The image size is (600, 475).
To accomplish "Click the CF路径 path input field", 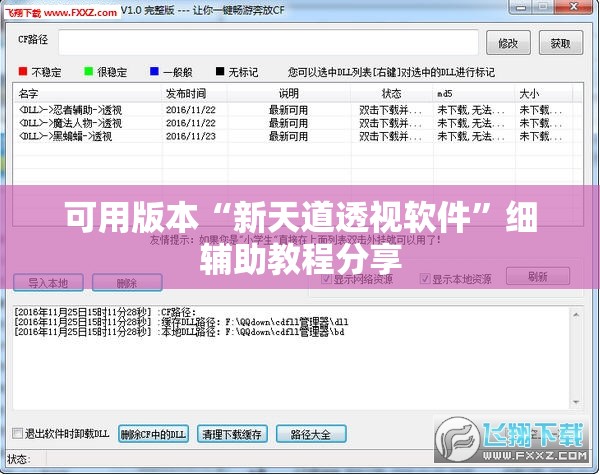I will coord(268,42).
